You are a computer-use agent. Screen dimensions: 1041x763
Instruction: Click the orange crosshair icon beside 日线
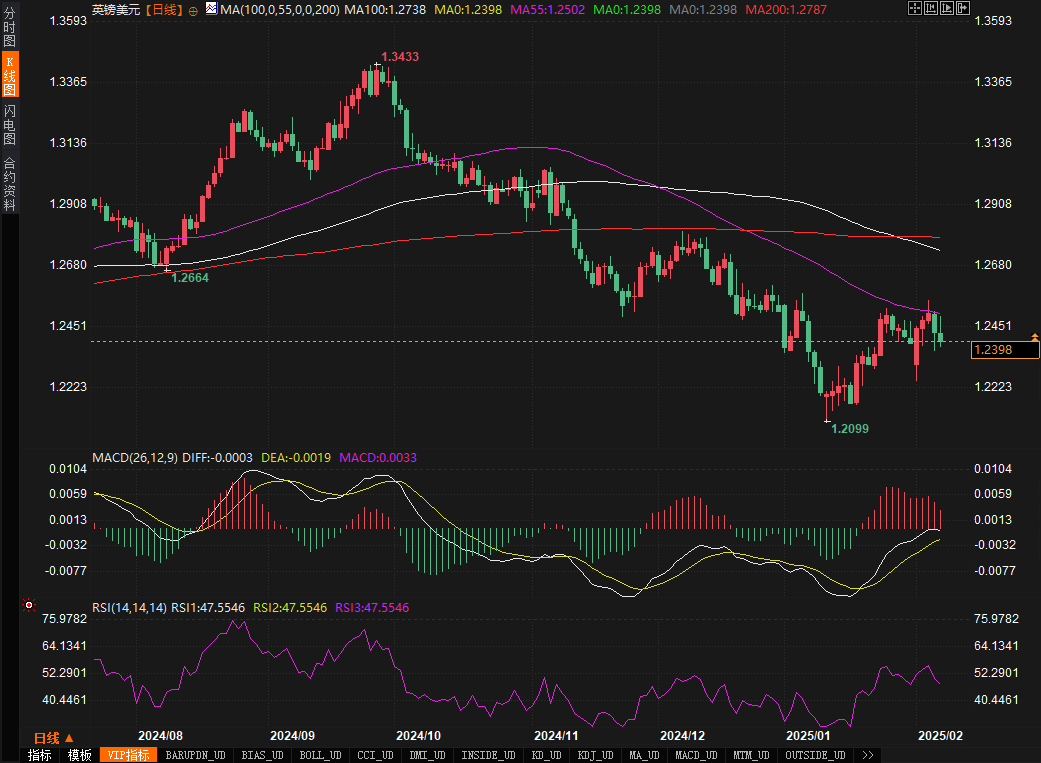pos(193,10)
